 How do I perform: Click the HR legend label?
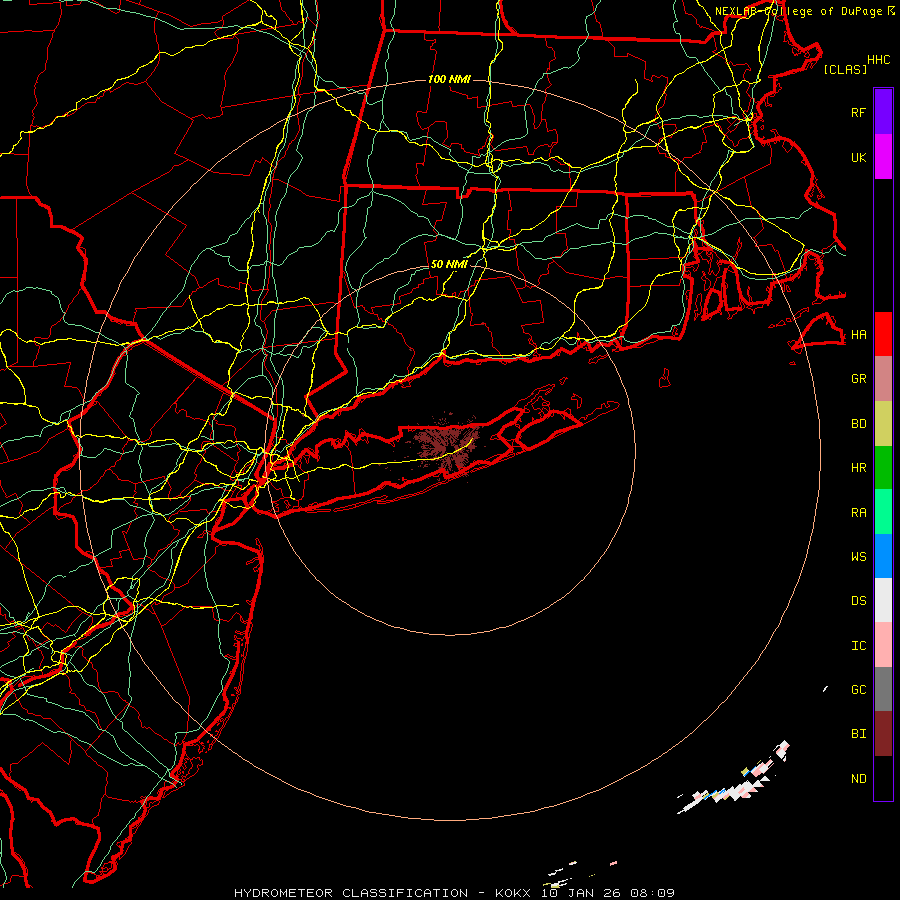pos(858,468)
